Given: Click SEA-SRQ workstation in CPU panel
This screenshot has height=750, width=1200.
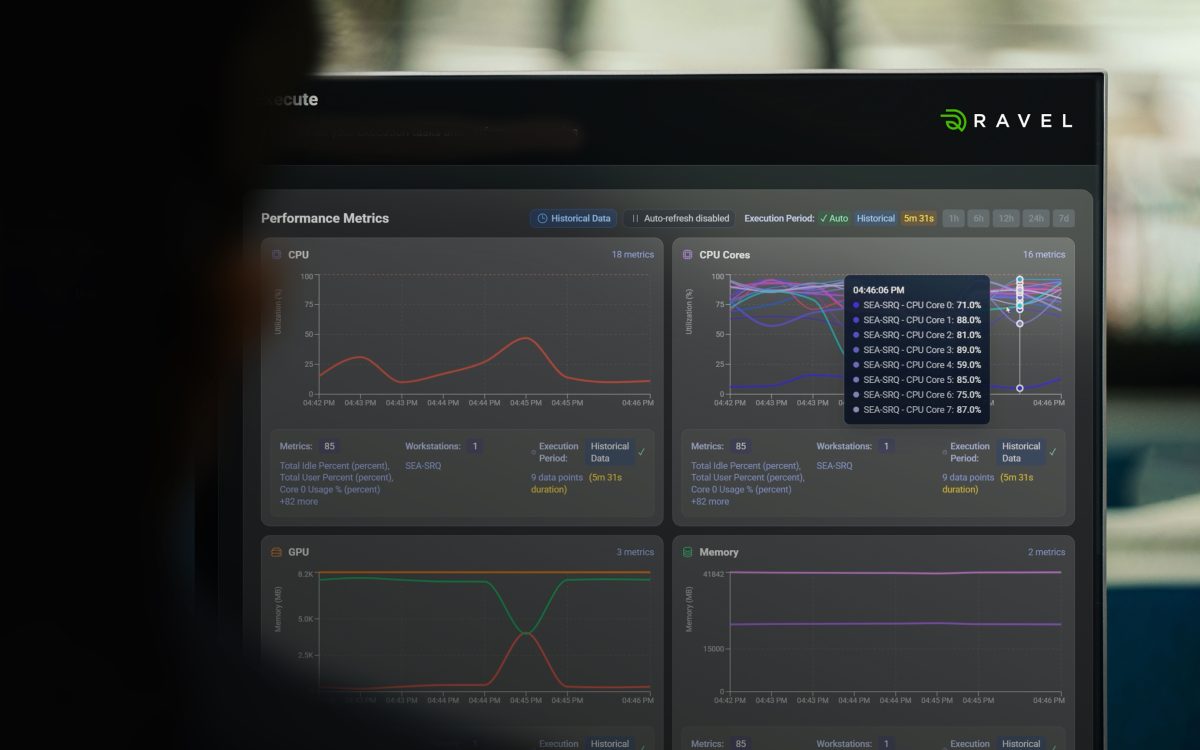Looking at the screenshot, I should pyautogui.click(x=423, y=466).
